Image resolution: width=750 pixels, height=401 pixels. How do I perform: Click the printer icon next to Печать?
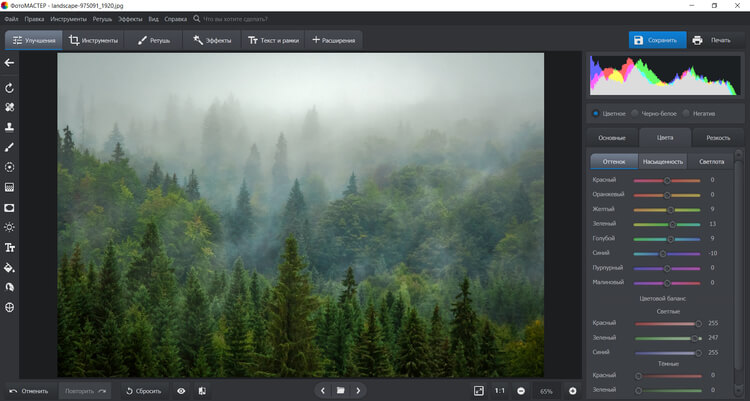point(697,40)
